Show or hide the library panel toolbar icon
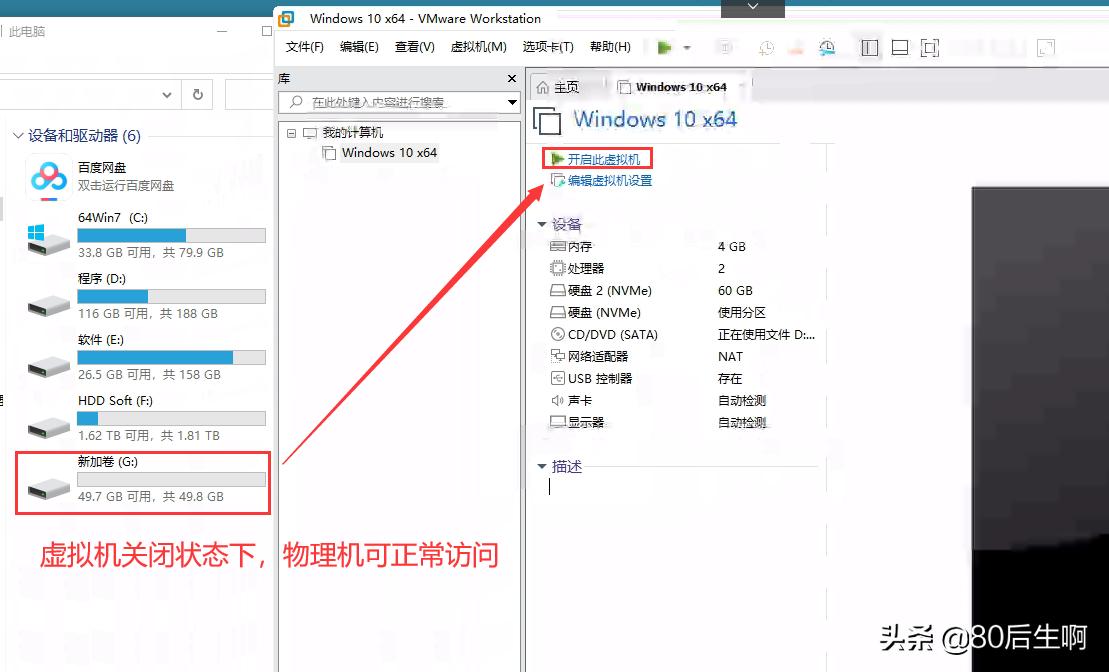 pos(869,47)
